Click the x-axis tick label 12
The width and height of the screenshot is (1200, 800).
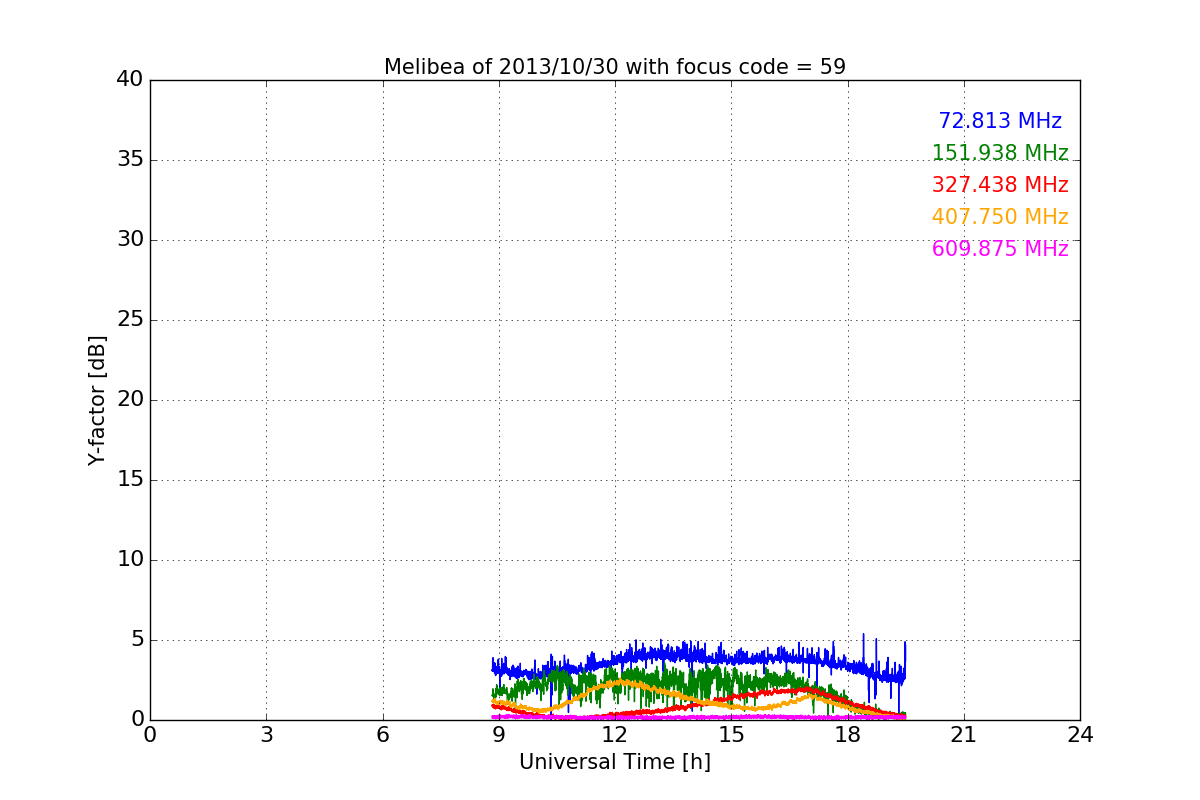pos(615,735)
